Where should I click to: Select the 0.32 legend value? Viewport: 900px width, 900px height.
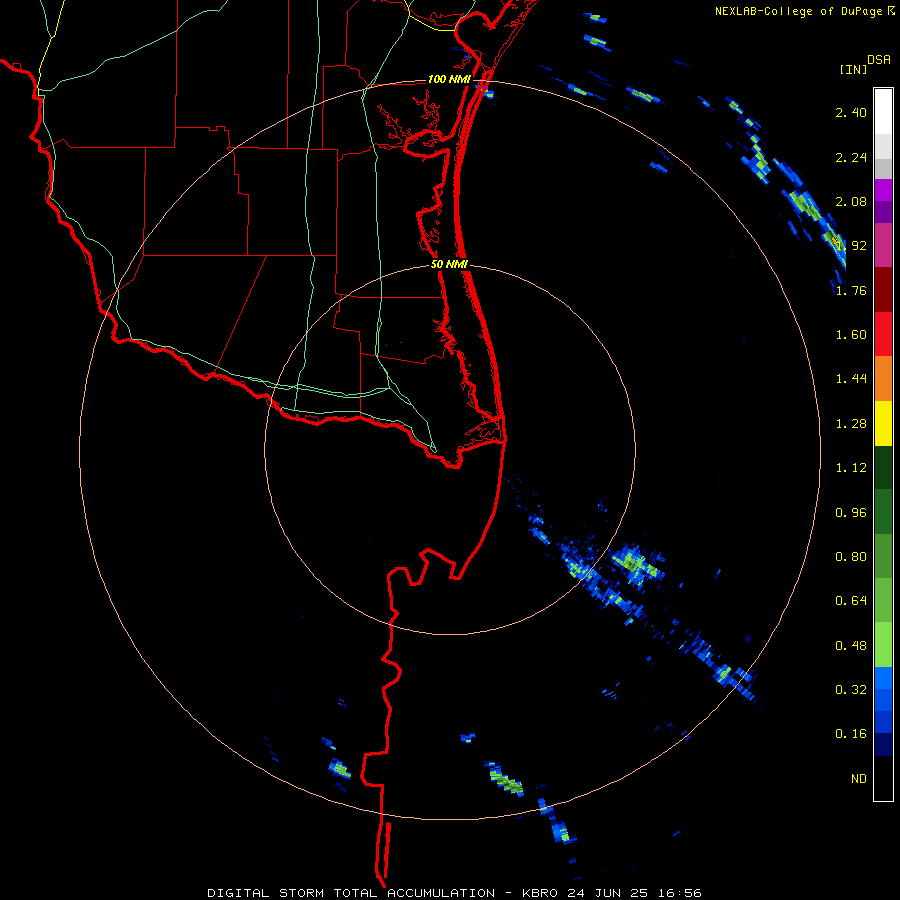point(851,690)
